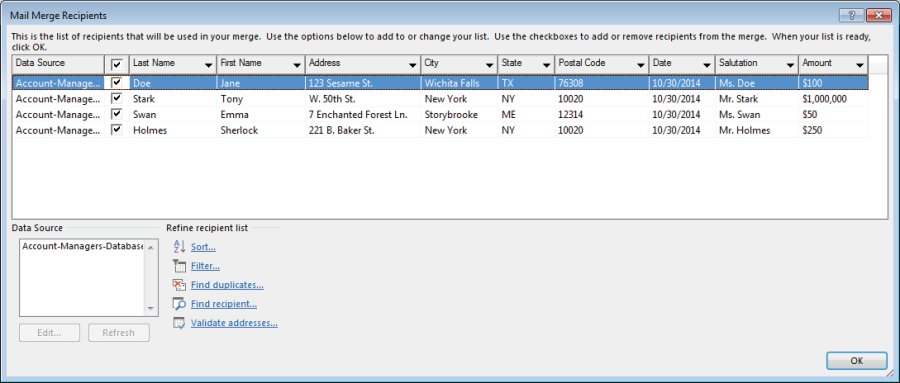This screenshot has width=900, height=383.
Task: Uncheck the Swan recipient checkbox
Action: pos(117,114)
